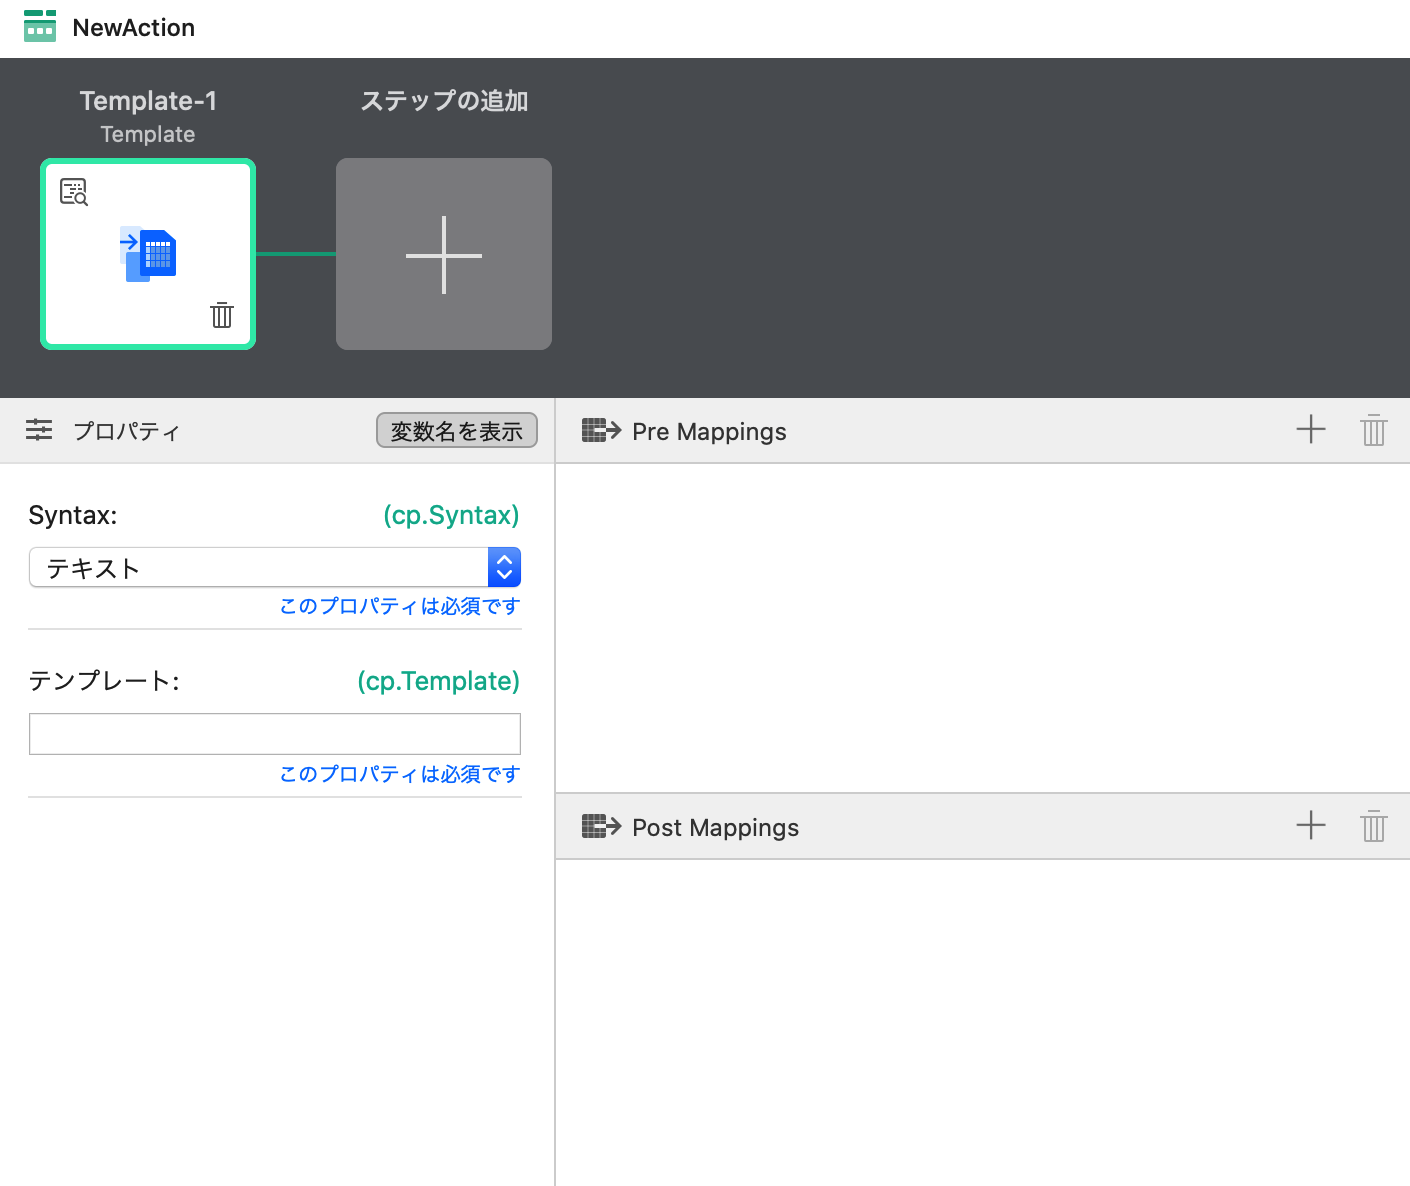1410x1186 pixels.
Task: Delete selected Post Mapping via trash
Action: tap(1374, 826)
